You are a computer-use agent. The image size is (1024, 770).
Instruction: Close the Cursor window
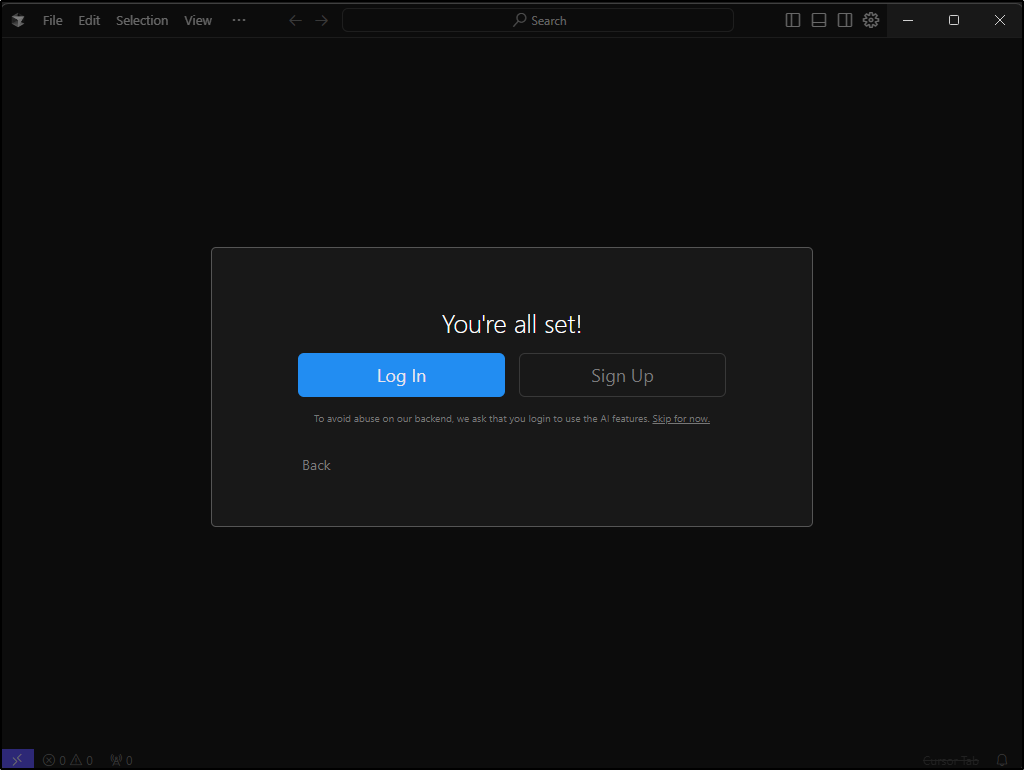999,20
